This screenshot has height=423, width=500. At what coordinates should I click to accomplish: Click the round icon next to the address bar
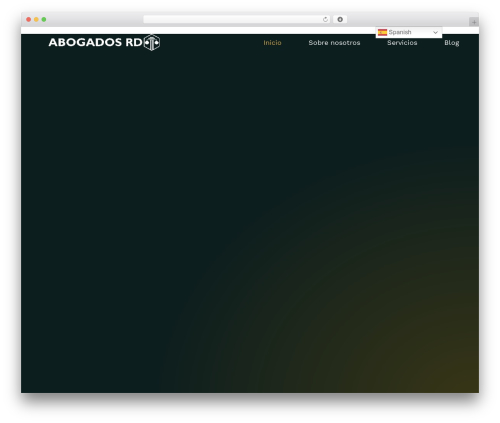[340, 19]
